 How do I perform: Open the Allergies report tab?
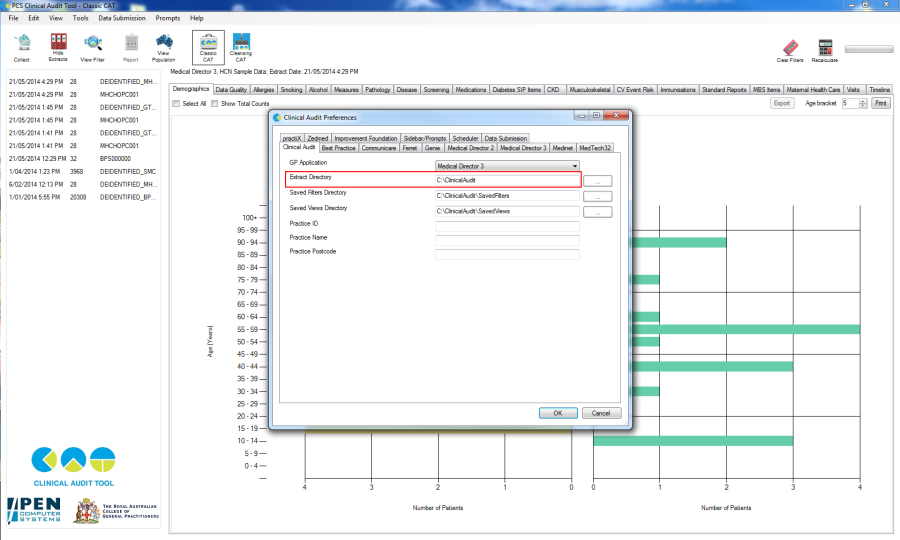[x=263, y=90]
